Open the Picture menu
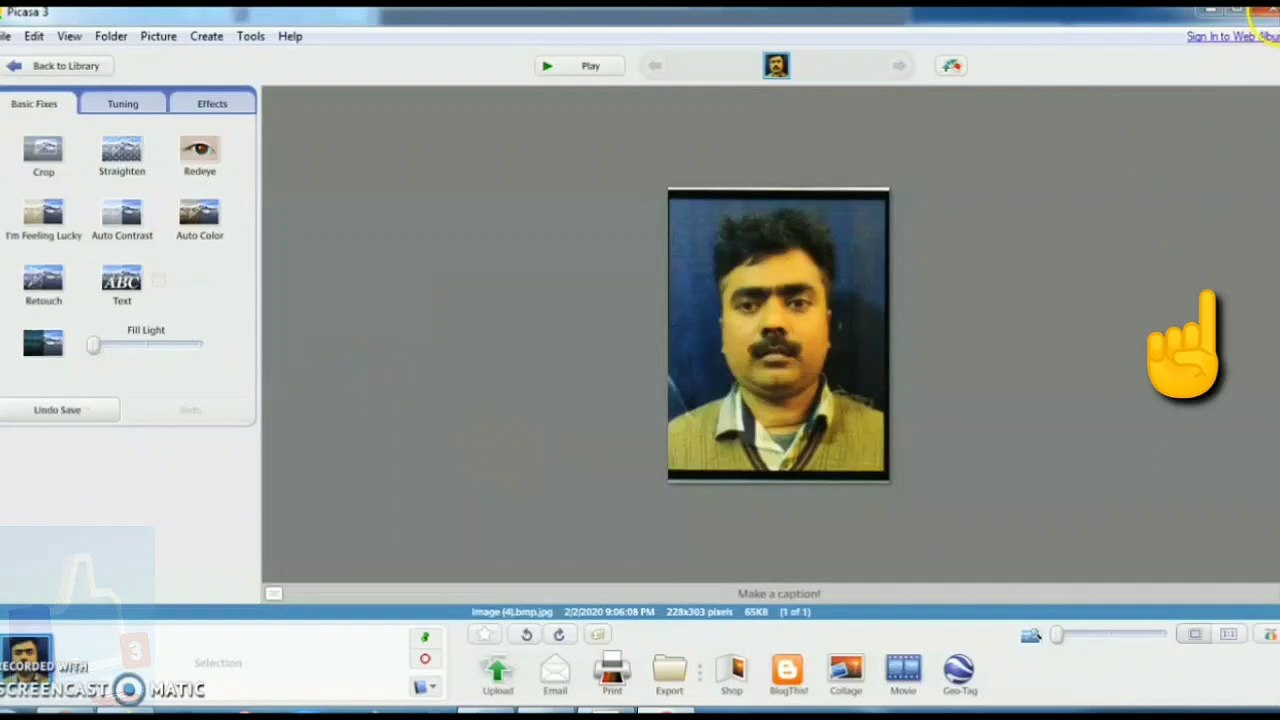This screenshot has height=720, width=1280. pos(158,36)
